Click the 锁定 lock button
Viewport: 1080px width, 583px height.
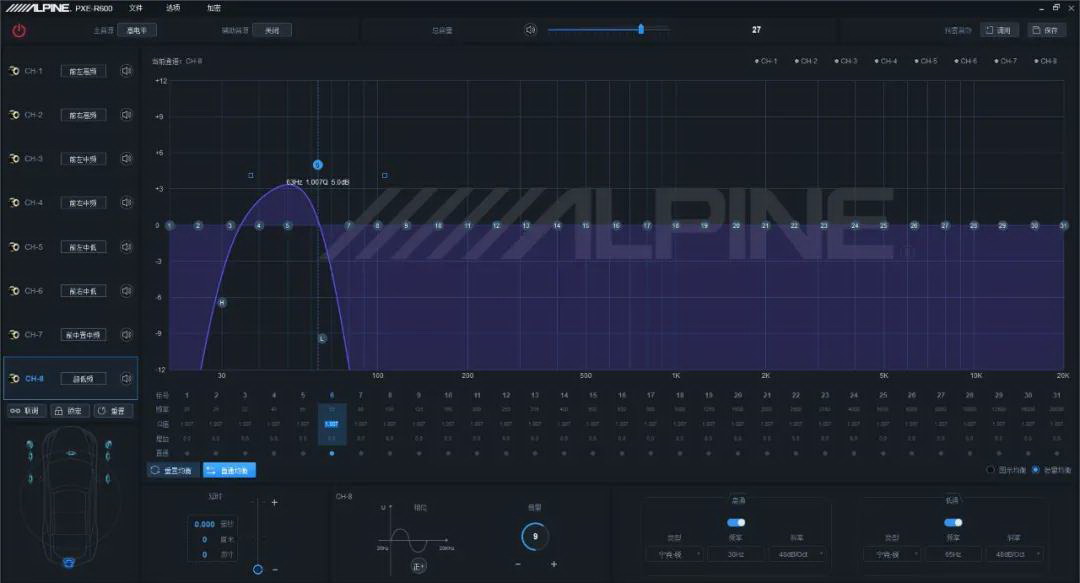pos(69,411)
